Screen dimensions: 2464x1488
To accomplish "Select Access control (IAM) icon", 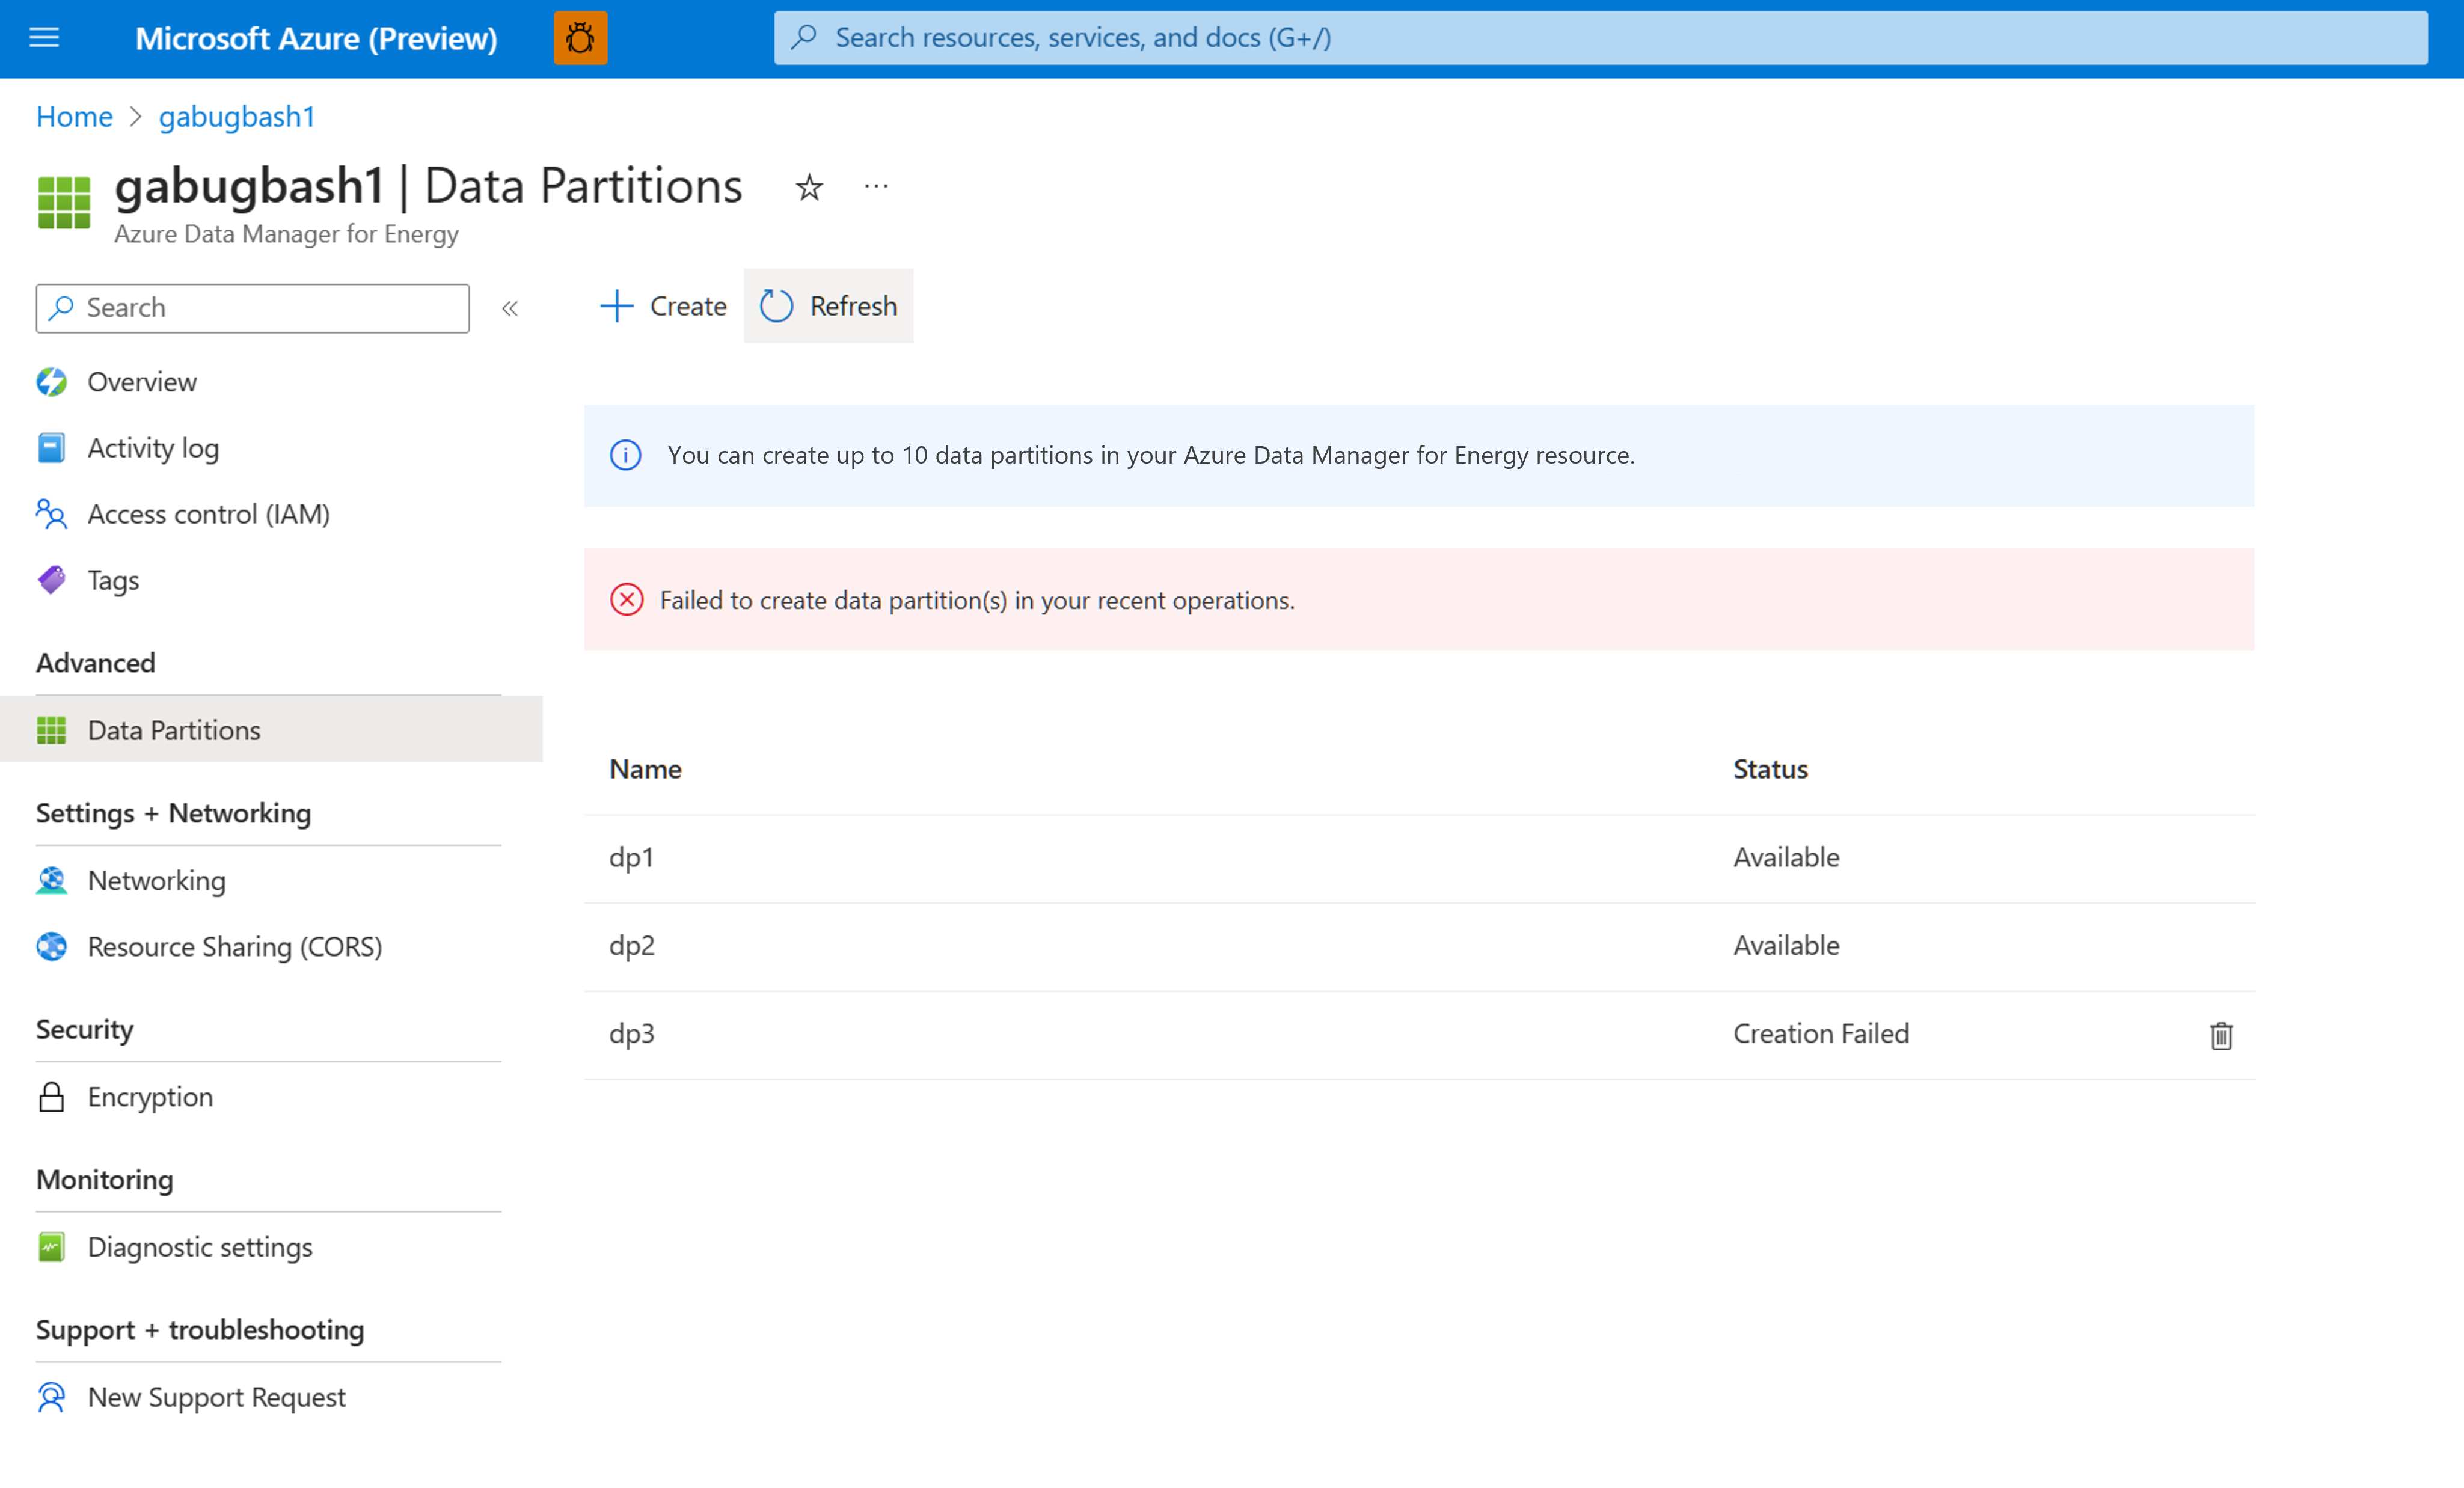I will point(51,514).
